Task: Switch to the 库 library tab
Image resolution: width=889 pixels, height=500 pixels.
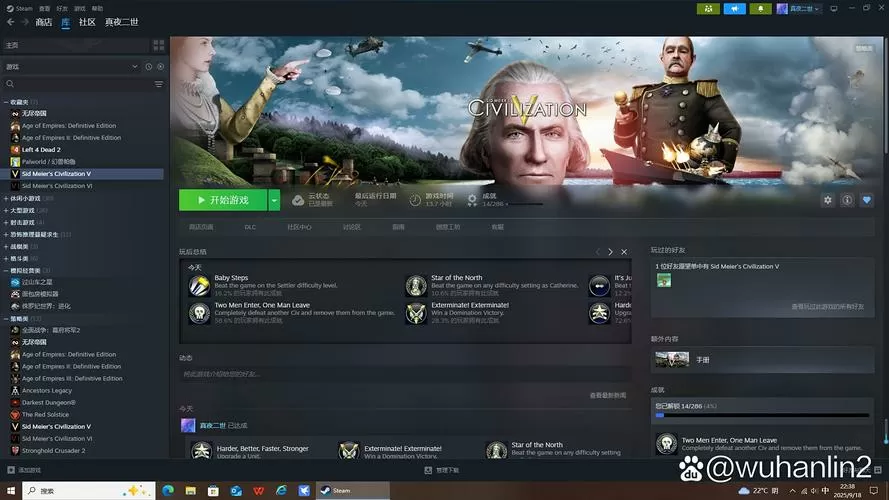Action: click(66, 22)
